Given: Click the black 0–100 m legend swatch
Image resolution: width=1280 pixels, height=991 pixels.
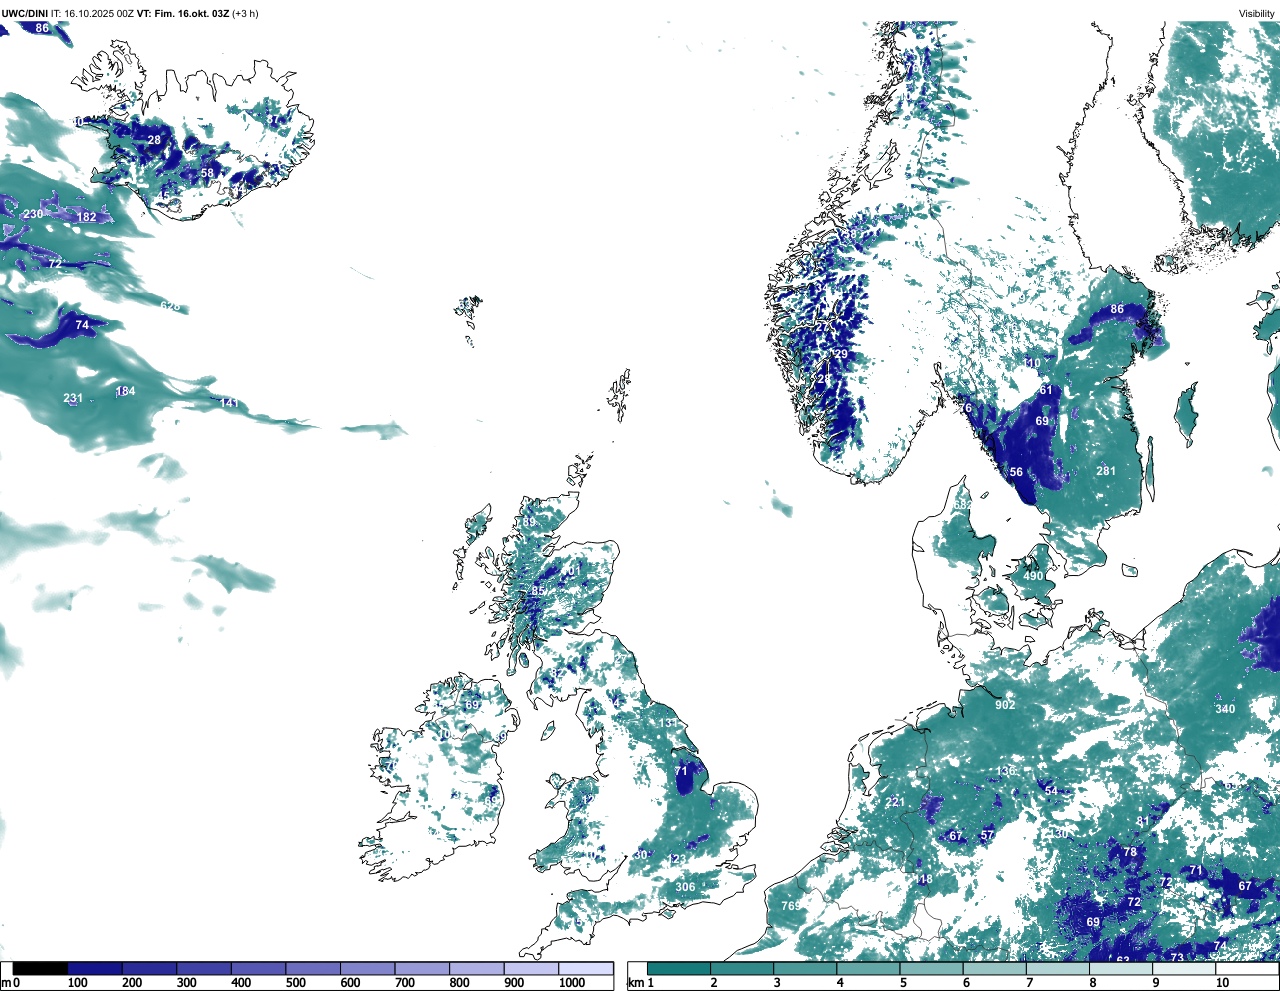Looking at the screenshot, I should click(x=40, y=969).
